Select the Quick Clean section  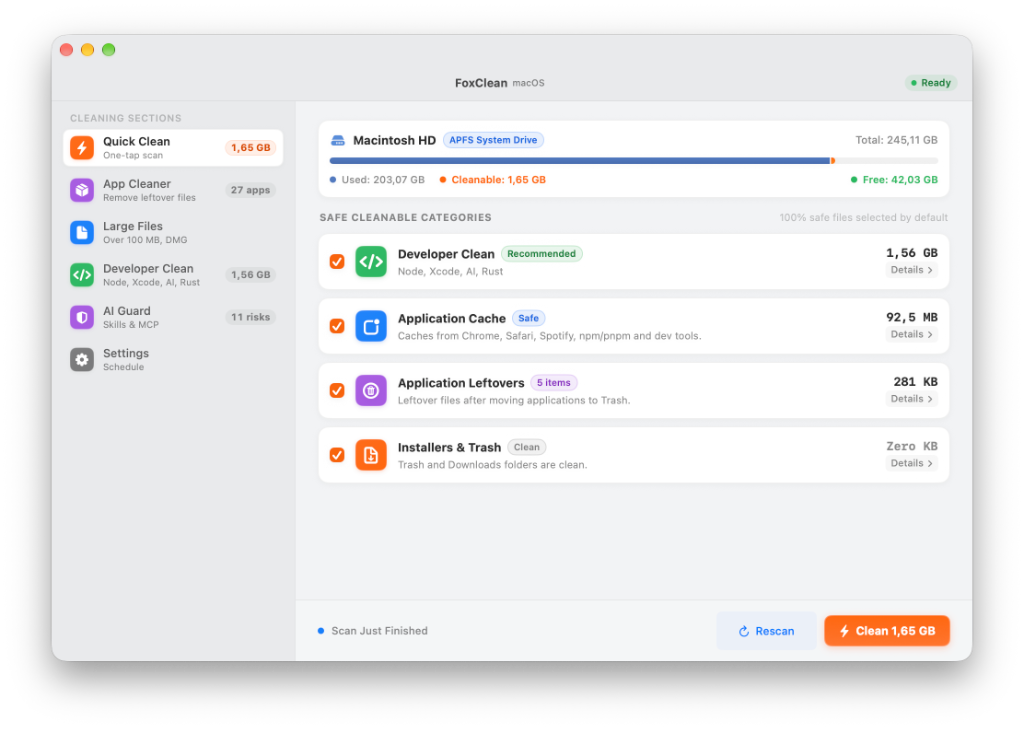coord(173,148)
